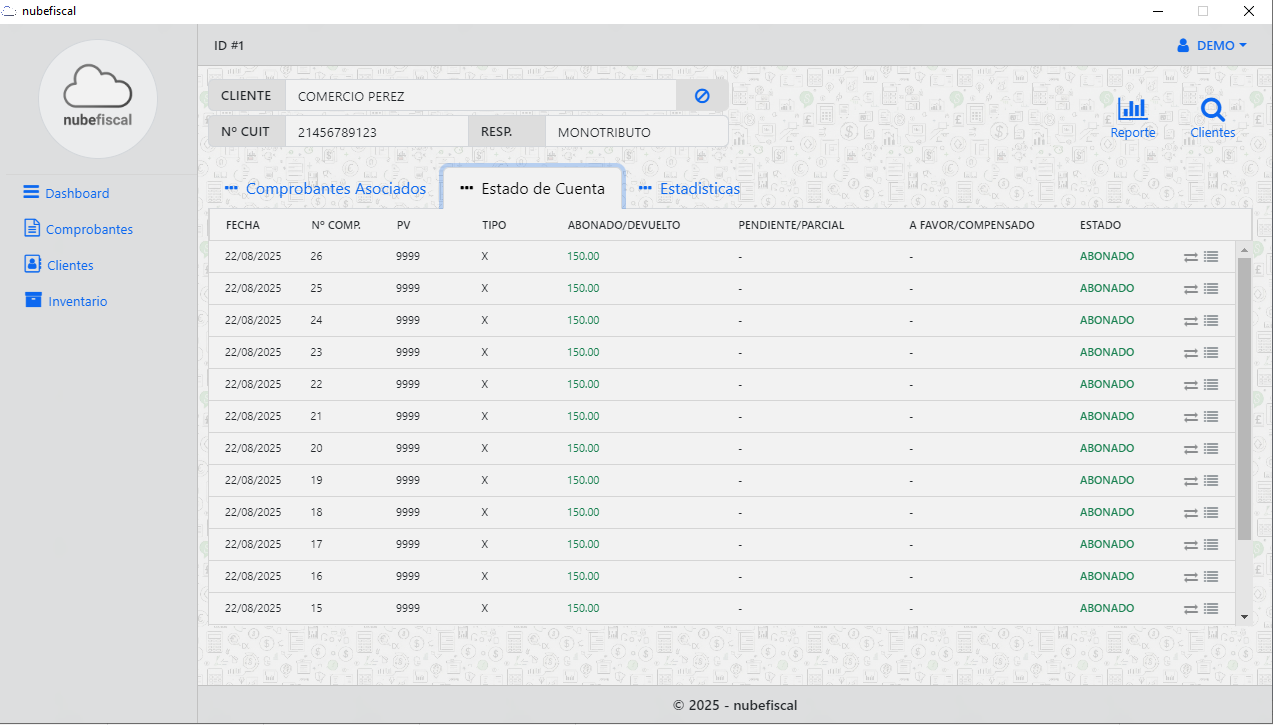Click the clear client circle-slash icon
The image size is (1273, 725).
[x=702, y=96]
